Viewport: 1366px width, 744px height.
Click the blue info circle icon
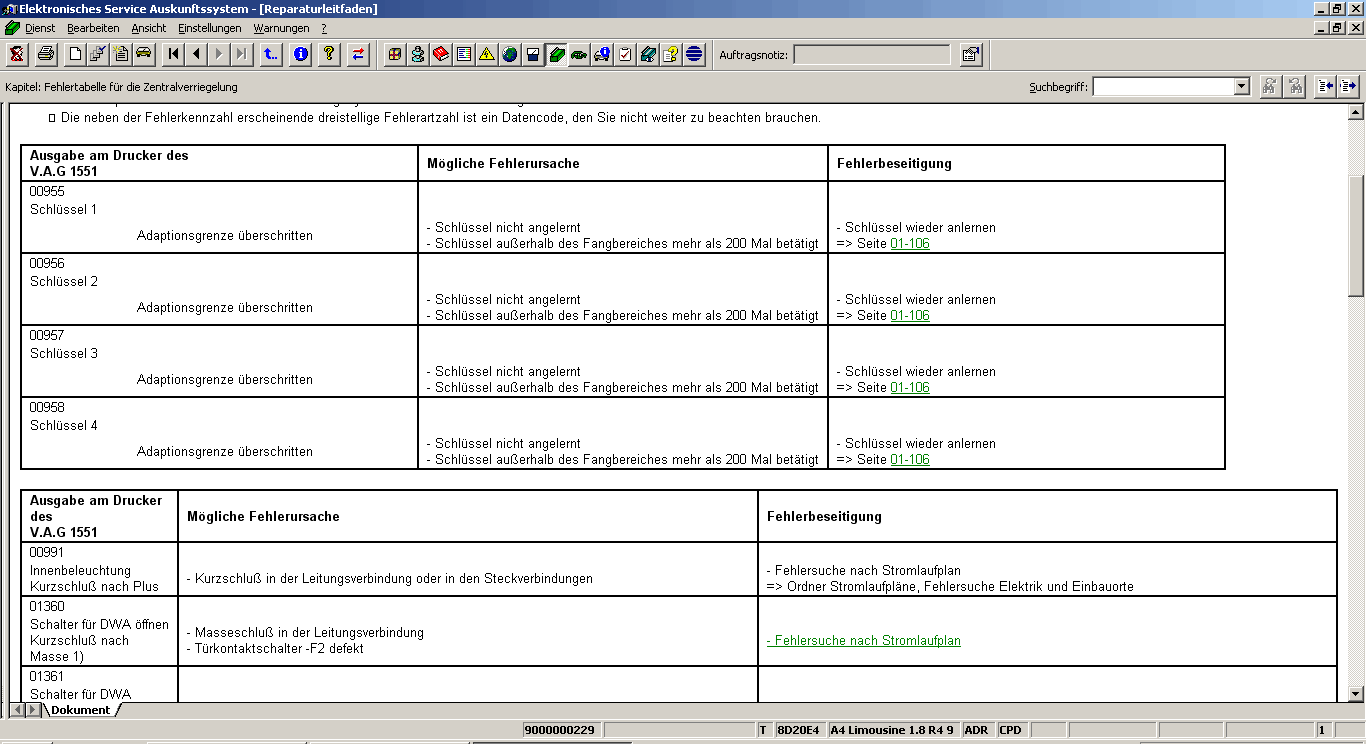point(300,54)
